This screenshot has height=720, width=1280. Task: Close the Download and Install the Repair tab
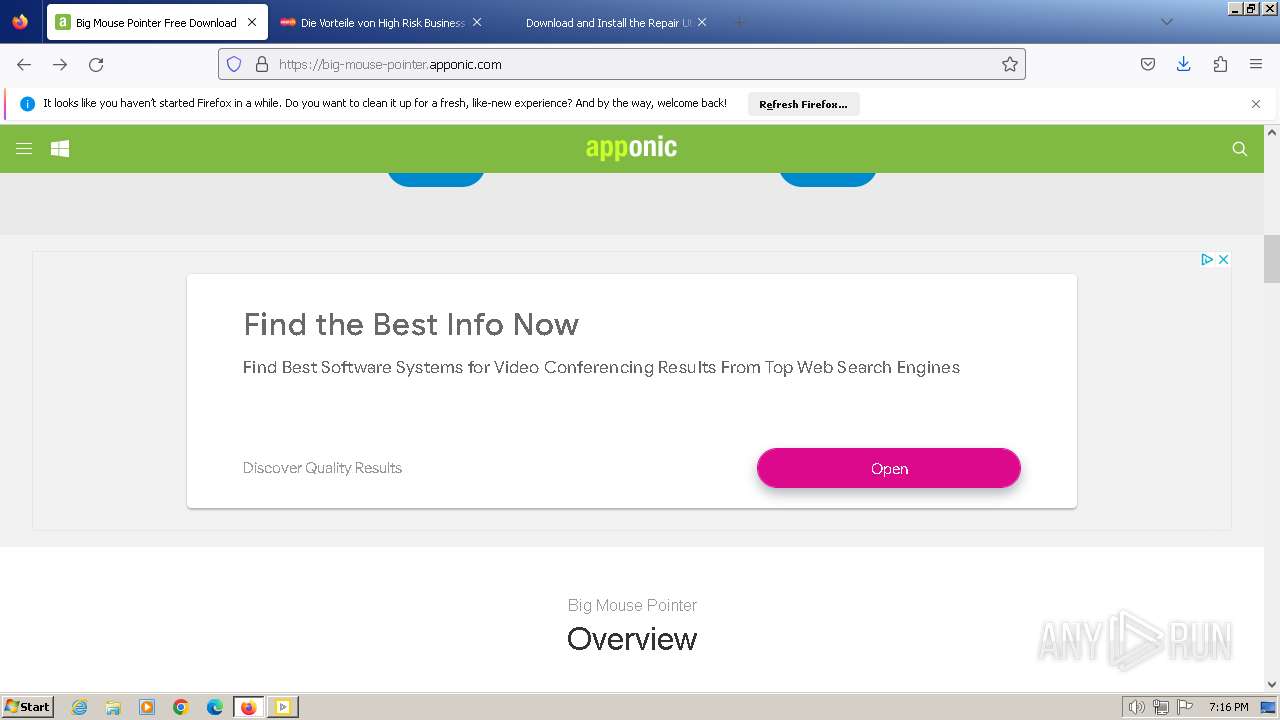pos(702,22)
